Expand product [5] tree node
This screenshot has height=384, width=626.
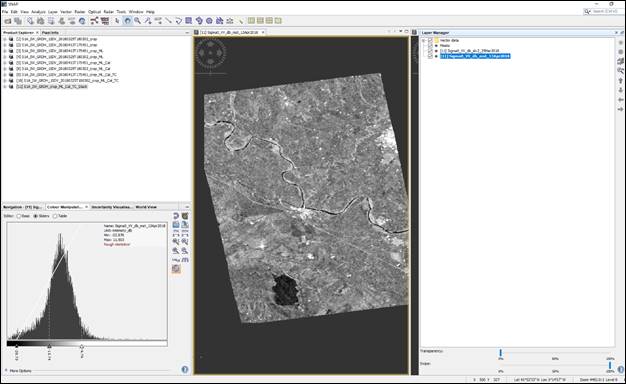point(5,63)
